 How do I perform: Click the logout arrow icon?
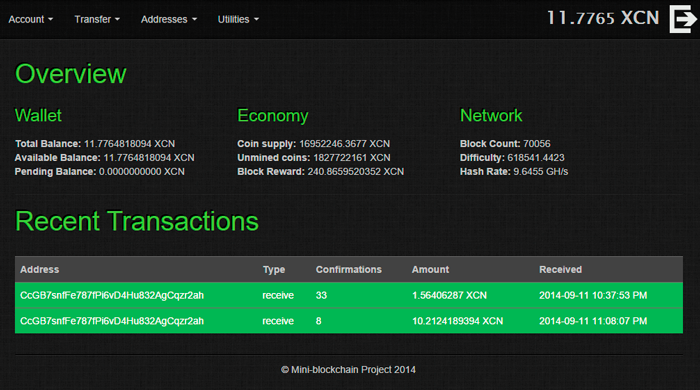tap(683, 19)
